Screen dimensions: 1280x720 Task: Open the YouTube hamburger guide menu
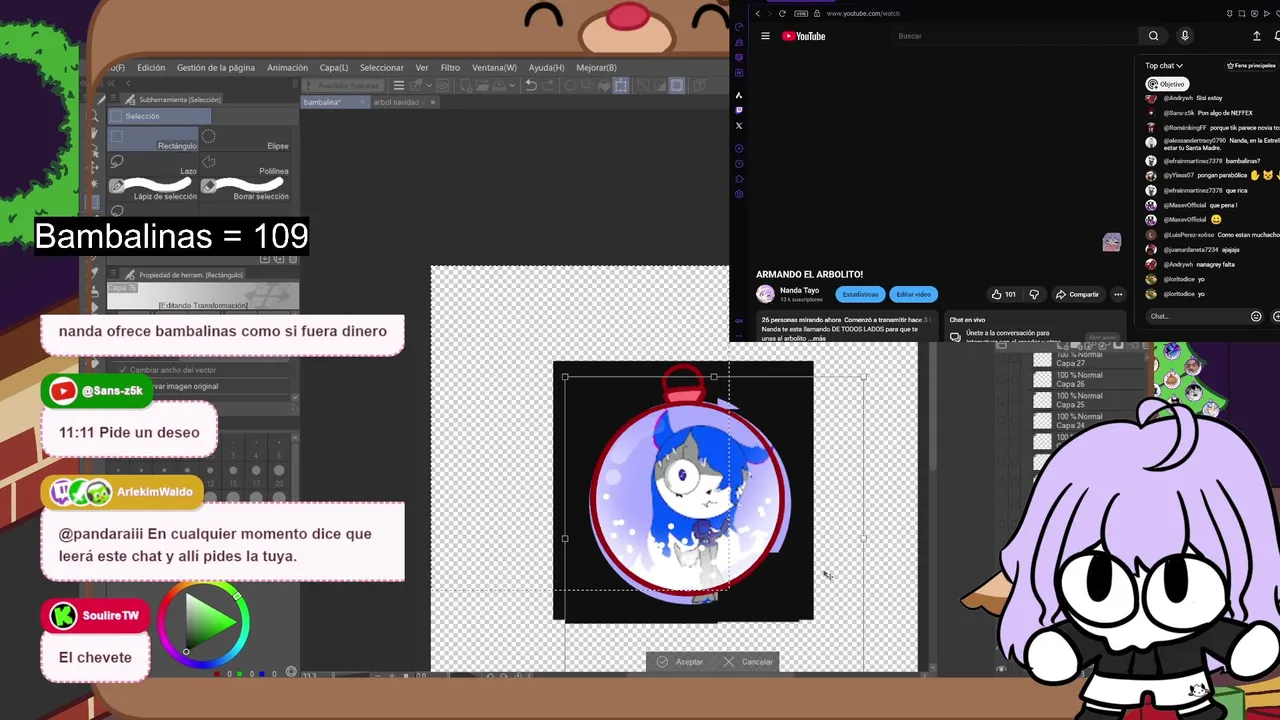(765, 36)
